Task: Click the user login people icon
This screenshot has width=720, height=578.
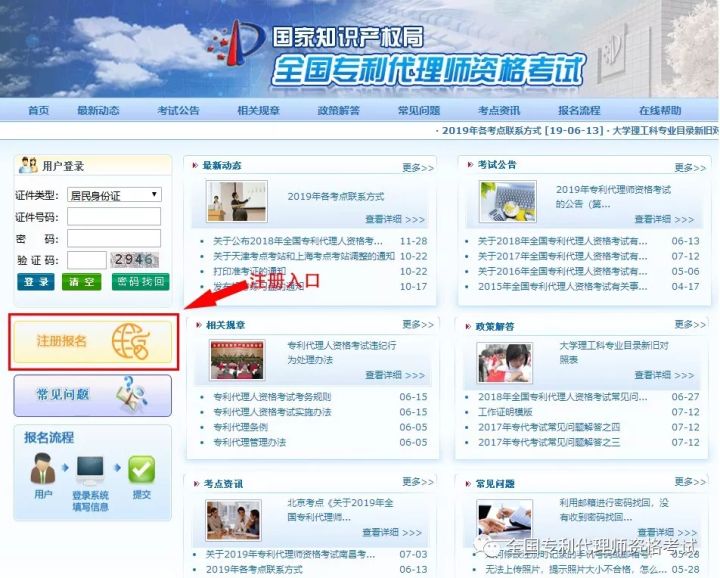Action: tap(28, 165)
